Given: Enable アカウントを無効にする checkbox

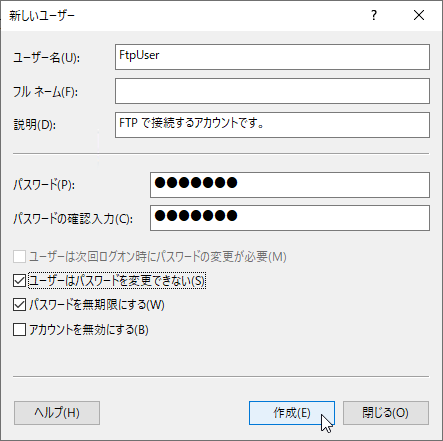Looking at the screenshot, I should 19,330.
